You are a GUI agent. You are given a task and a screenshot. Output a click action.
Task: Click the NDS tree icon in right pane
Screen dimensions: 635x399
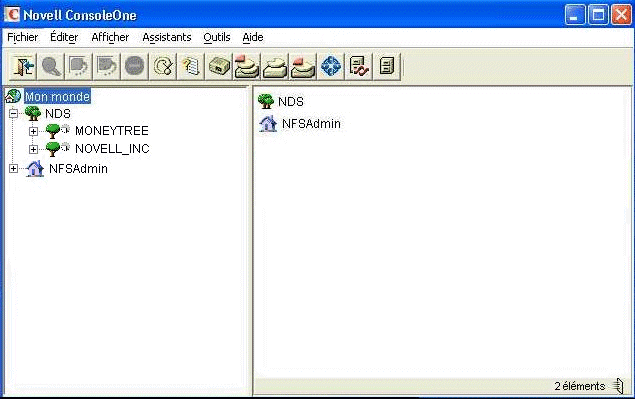[266, 101]
